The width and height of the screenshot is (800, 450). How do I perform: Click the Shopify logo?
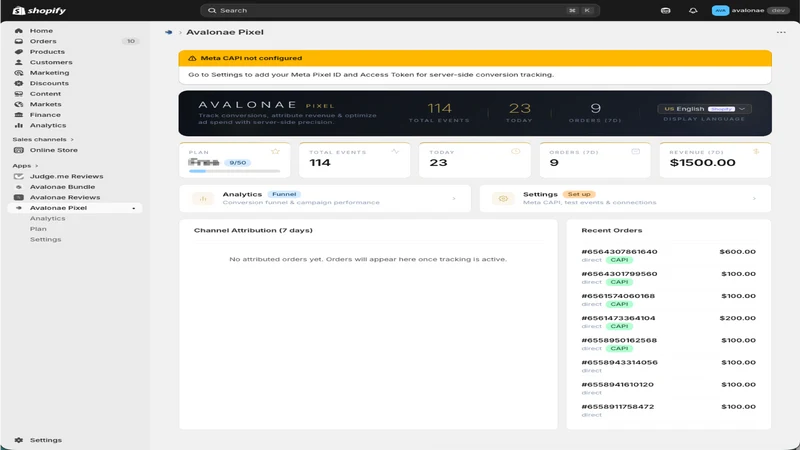39,10
